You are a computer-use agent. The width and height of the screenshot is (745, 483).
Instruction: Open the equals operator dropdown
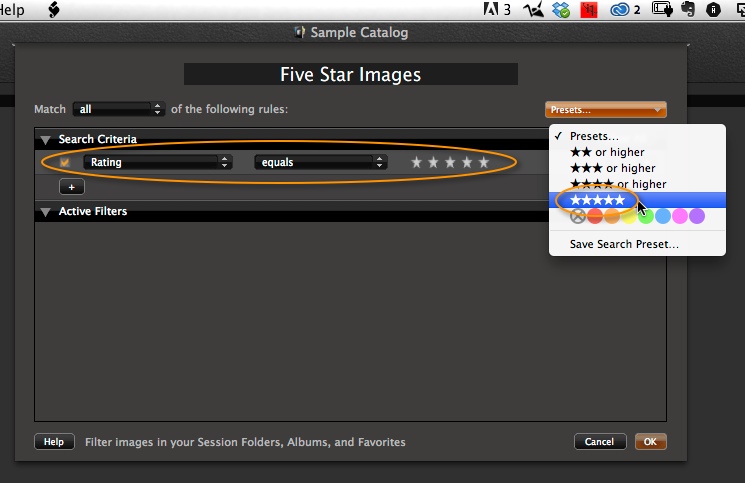[x=321, y=162]
